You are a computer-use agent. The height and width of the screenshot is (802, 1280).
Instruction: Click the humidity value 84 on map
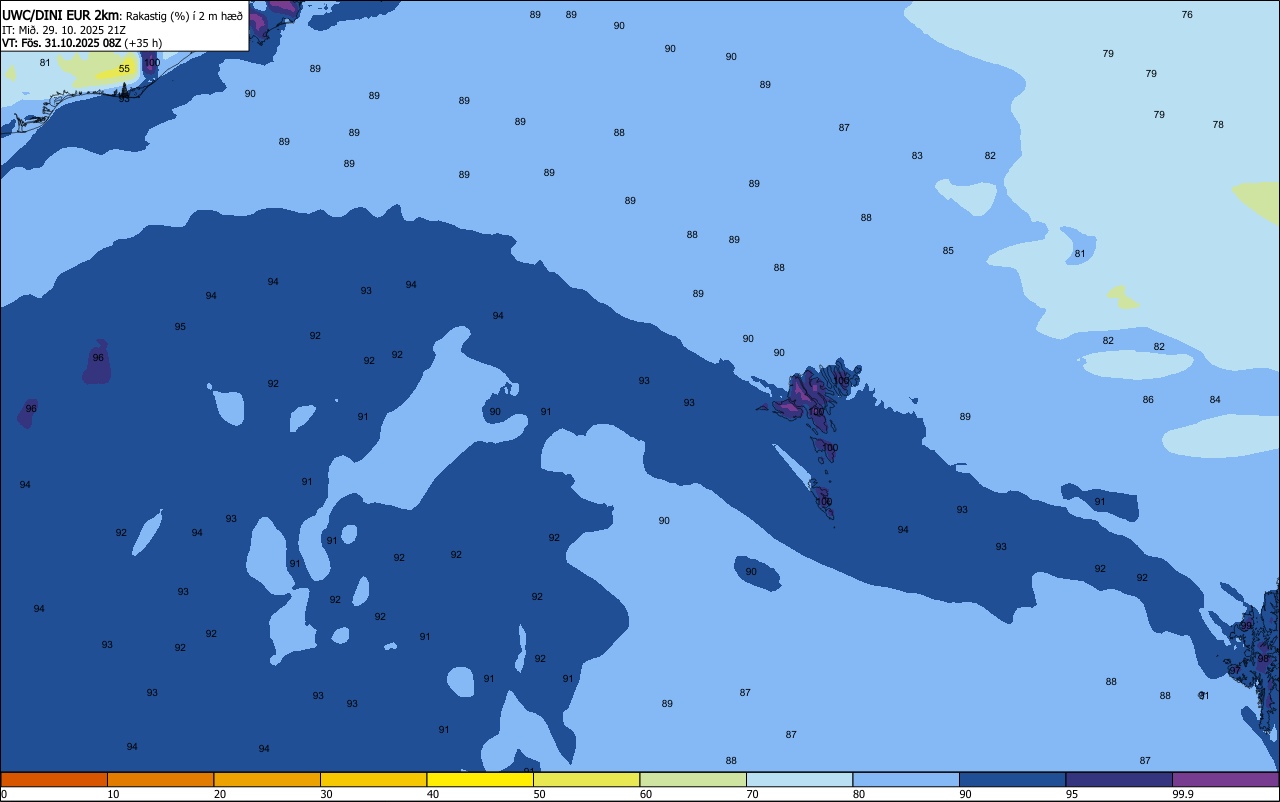click(x=1215, y=400)
